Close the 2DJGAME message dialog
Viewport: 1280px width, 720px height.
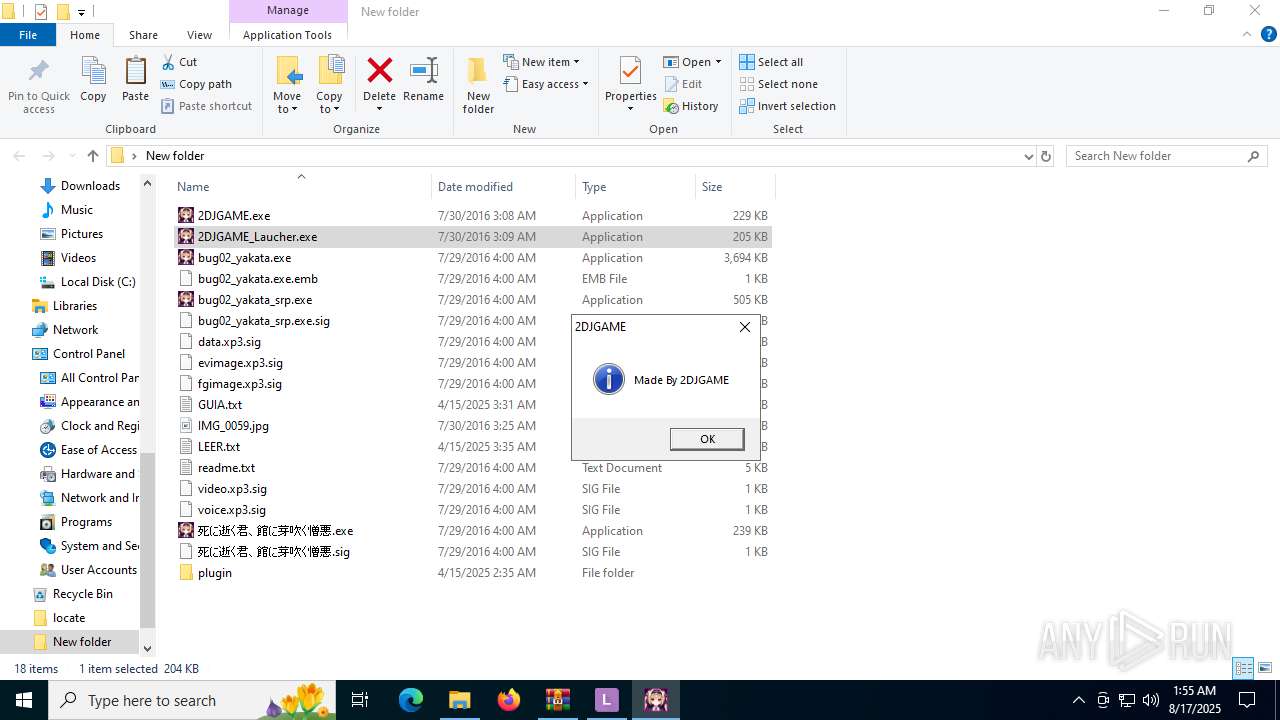point(744,327)
